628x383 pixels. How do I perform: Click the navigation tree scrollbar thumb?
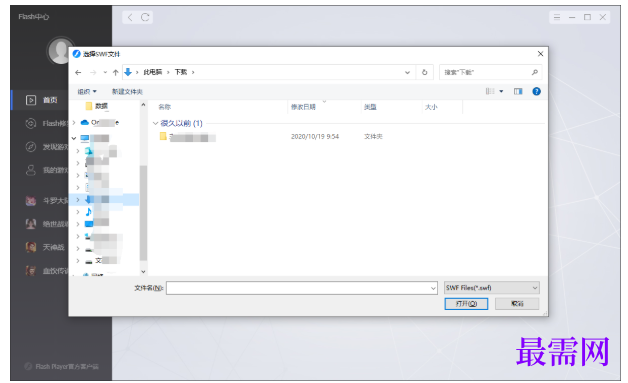(x=143, y=212)
